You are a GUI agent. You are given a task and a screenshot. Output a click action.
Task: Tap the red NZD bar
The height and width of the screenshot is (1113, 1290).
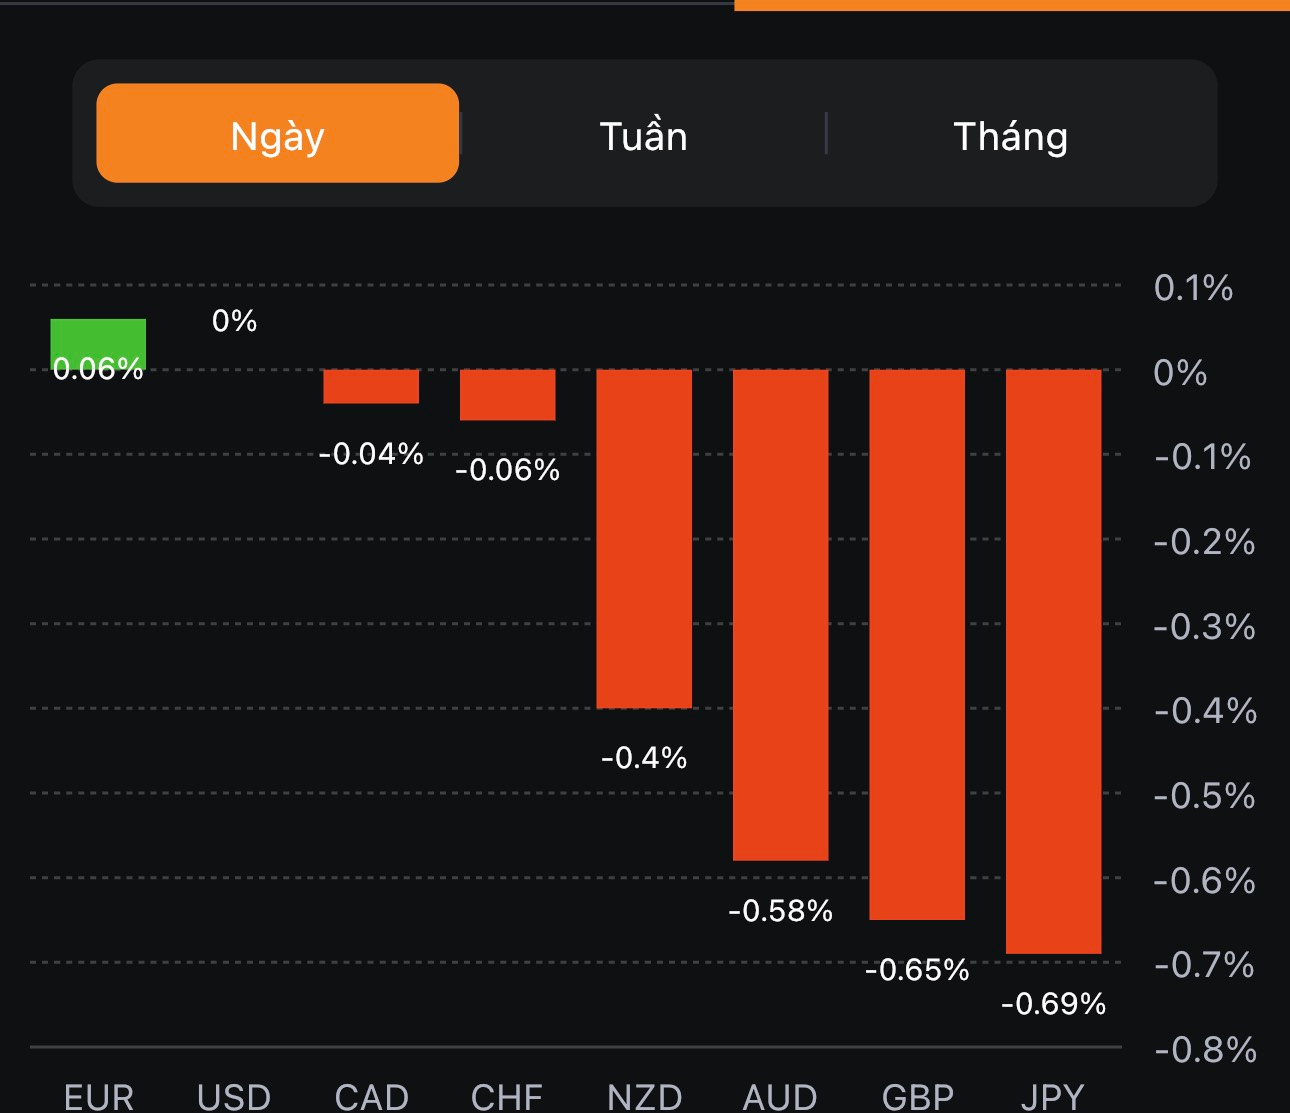coord(644,538)
